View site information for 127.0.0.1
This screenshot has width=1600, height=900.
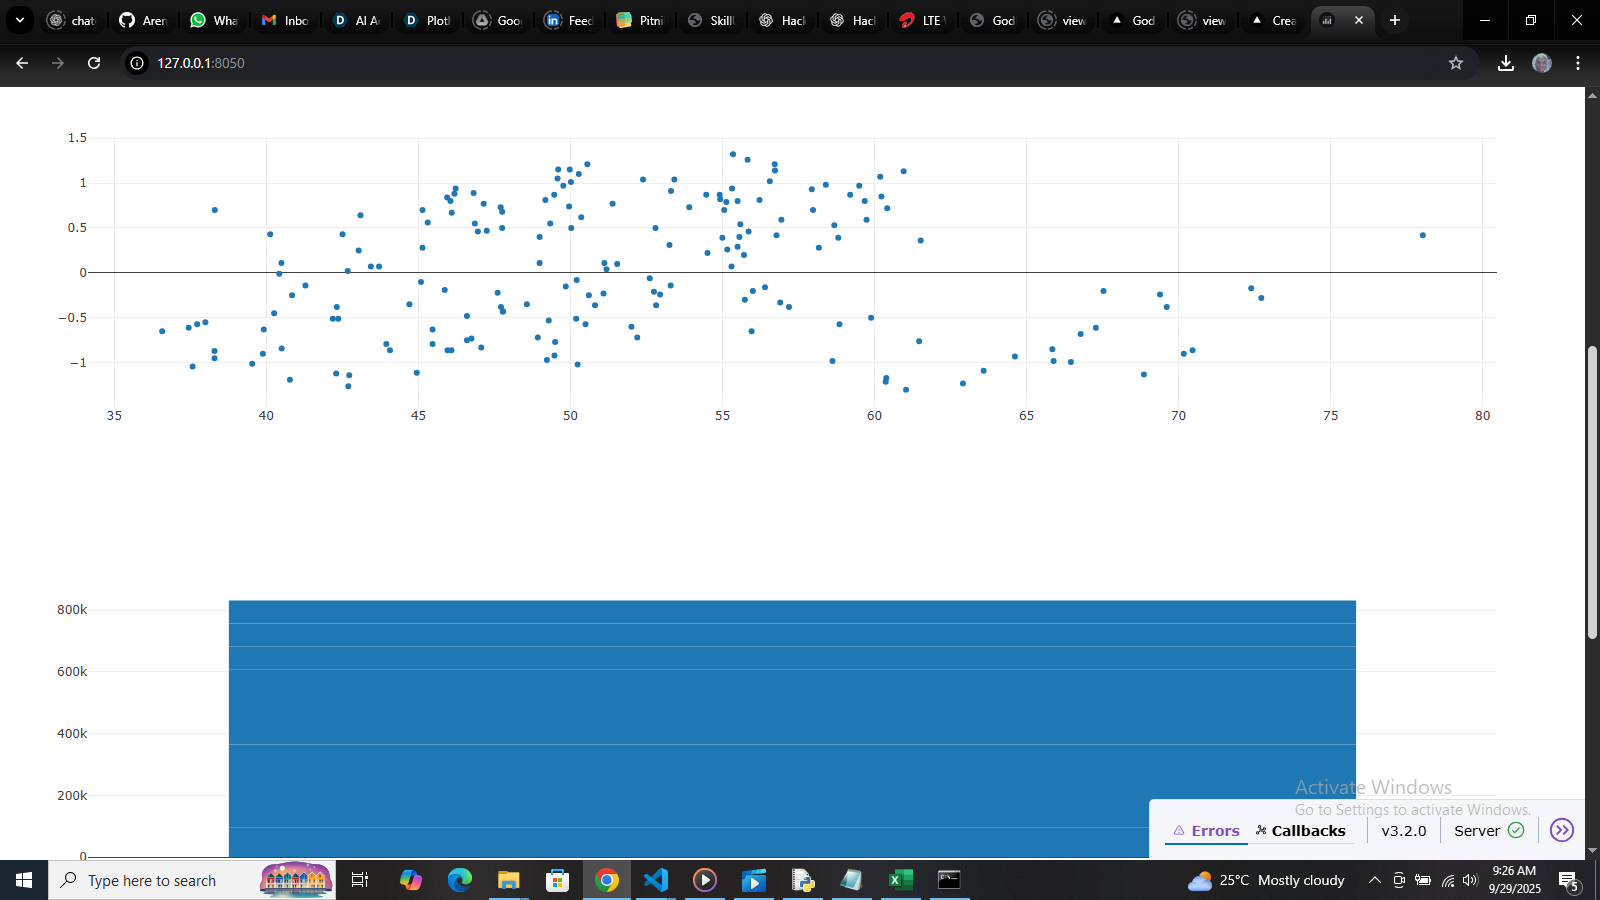click(x=137, y=63)
